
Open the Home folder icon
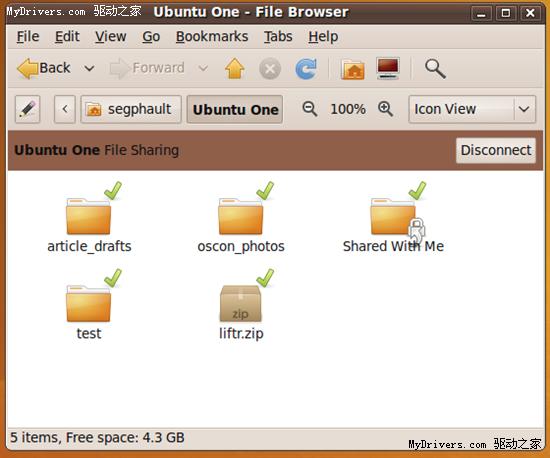coord(353,69)
